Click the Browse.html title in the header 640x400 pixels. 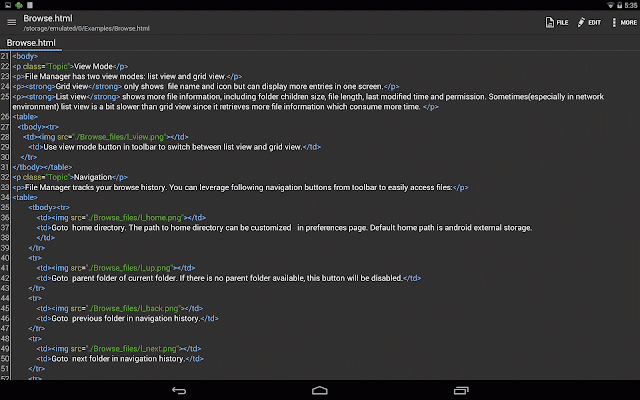(x=48, y=18)
